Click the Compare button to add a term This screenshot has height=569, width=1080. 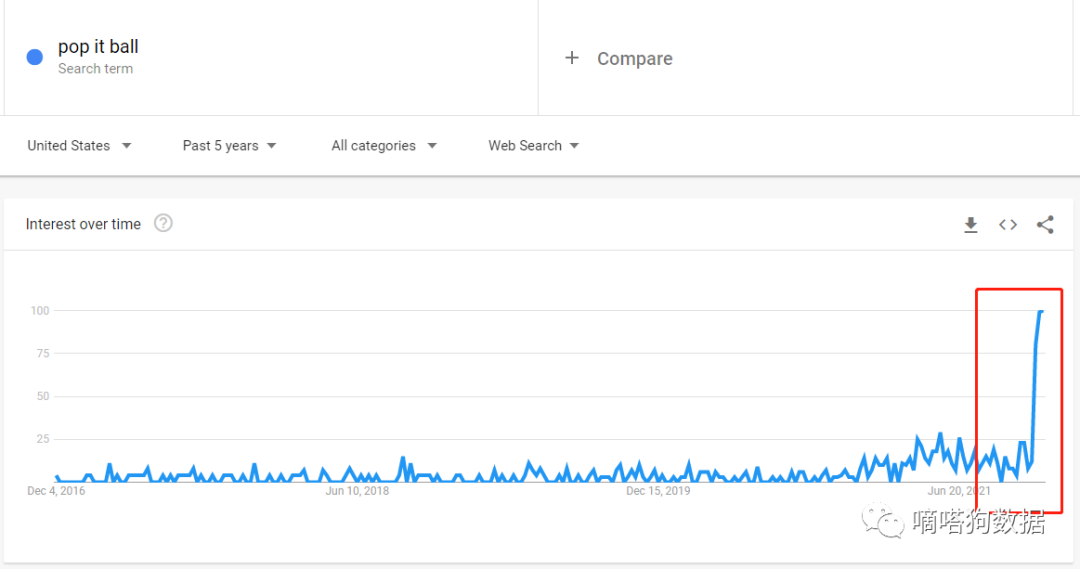click(x=634, y=59)
